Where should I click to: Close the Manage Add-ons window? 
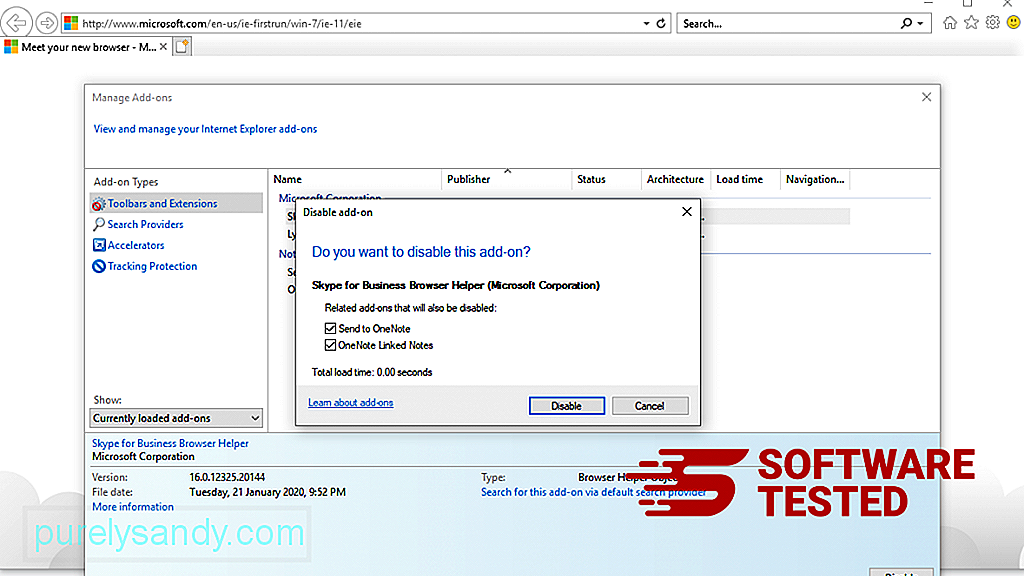(x=926, y=97)
